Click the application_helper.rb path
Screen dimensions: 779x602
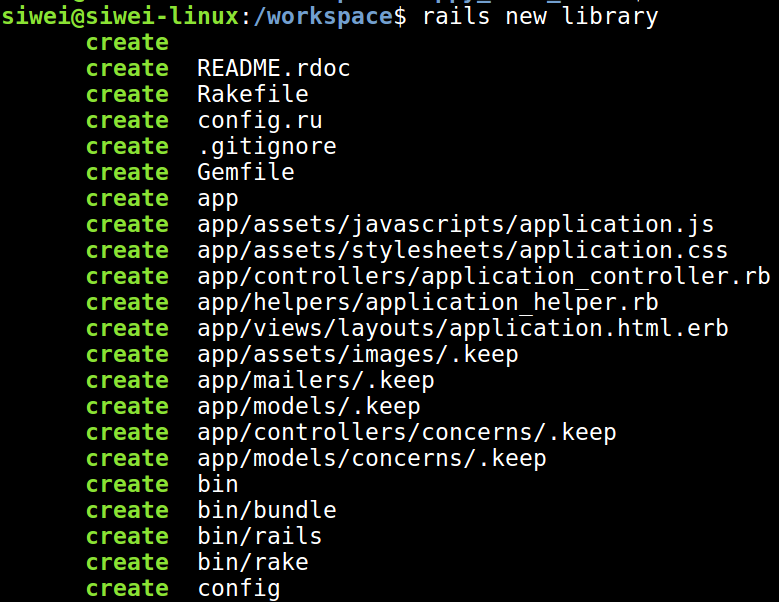pyautogui.click(x=428, y=303)
